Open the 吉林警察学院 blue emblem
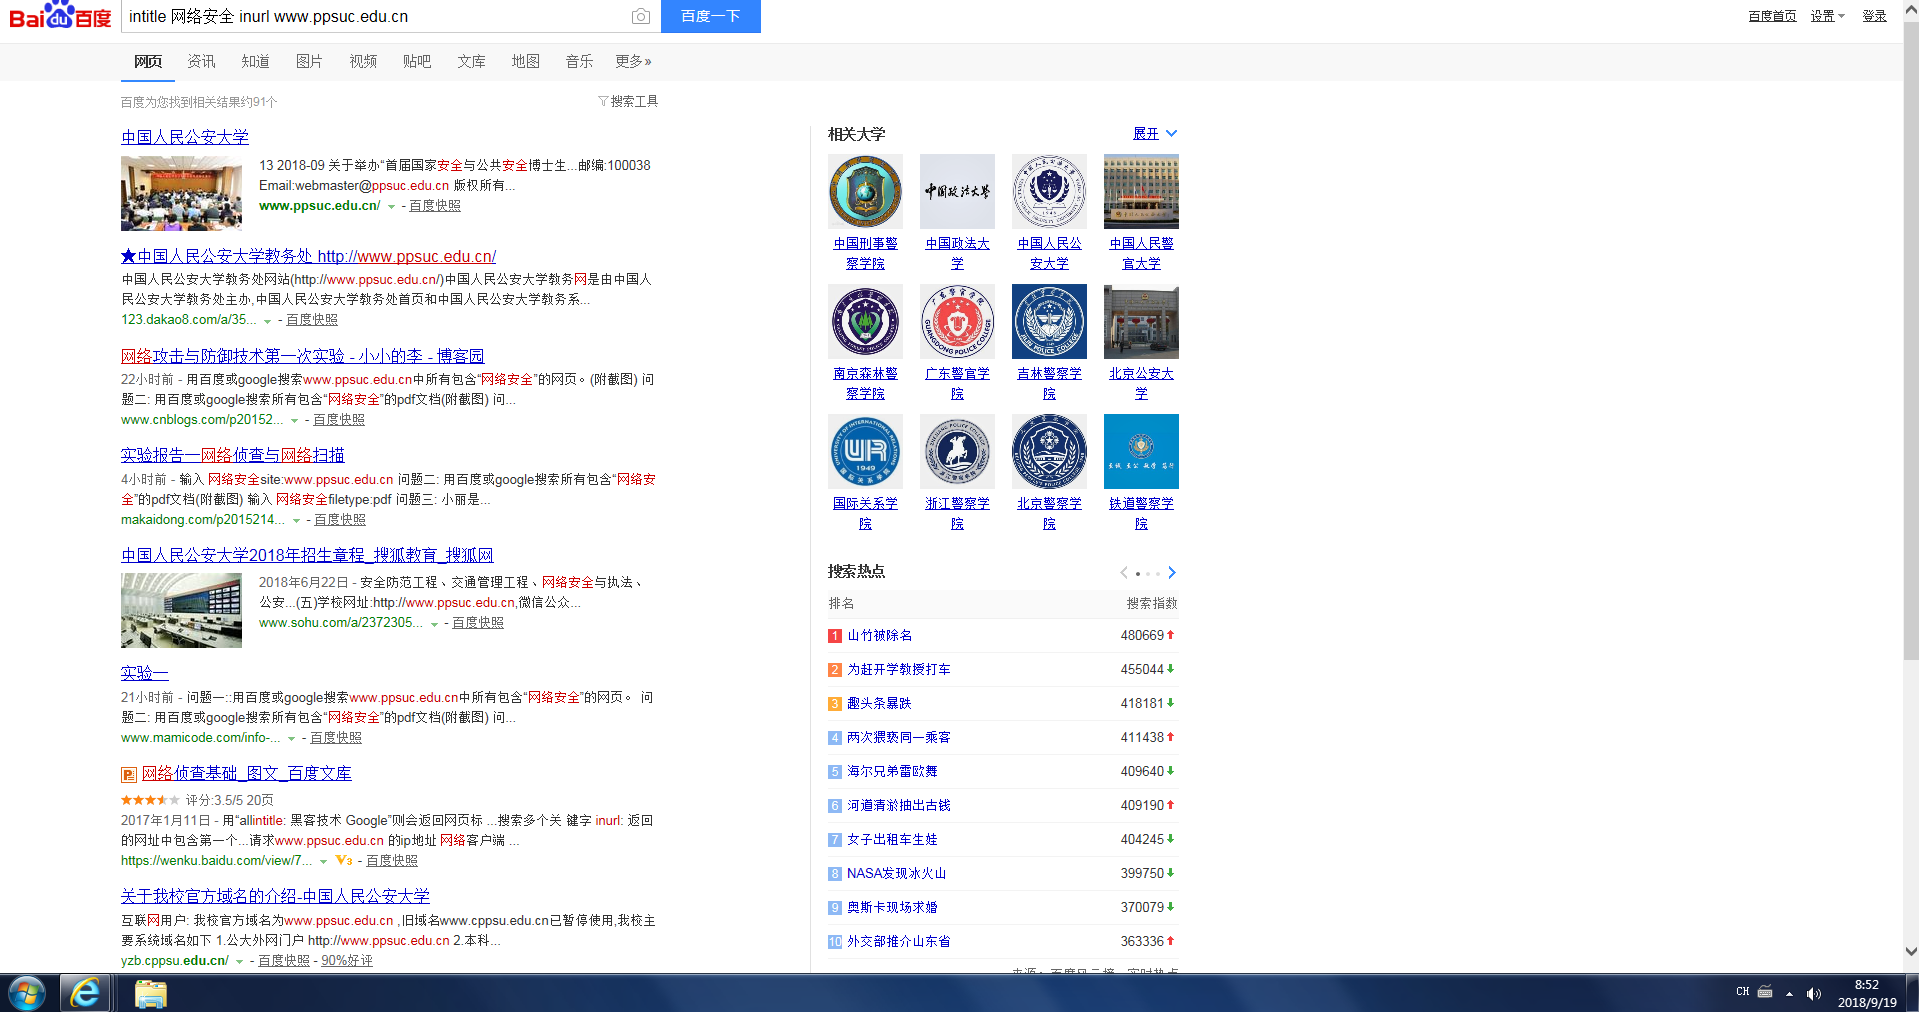The image size is (1919, 1012). [x=1049, y=321]
